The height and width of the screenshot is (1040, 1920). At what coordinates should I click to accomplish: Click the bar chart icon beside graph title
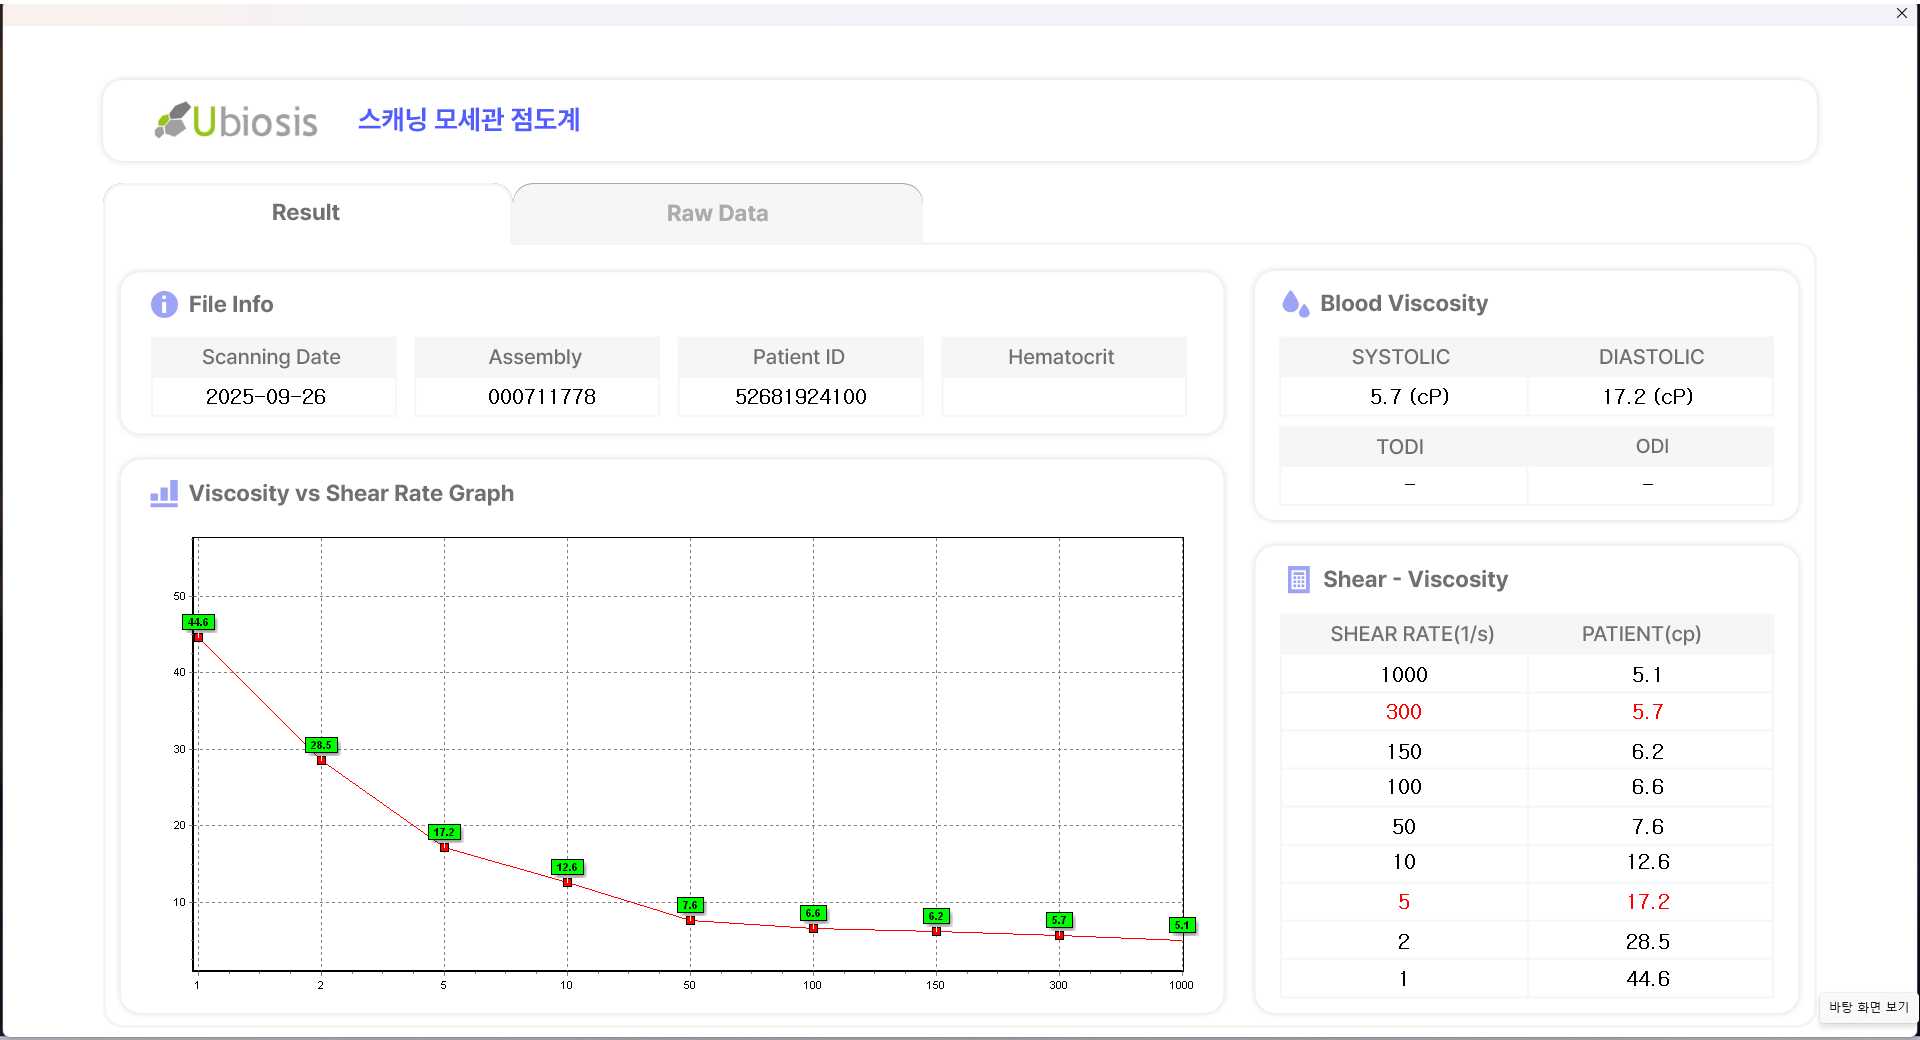tap(164, 493)
